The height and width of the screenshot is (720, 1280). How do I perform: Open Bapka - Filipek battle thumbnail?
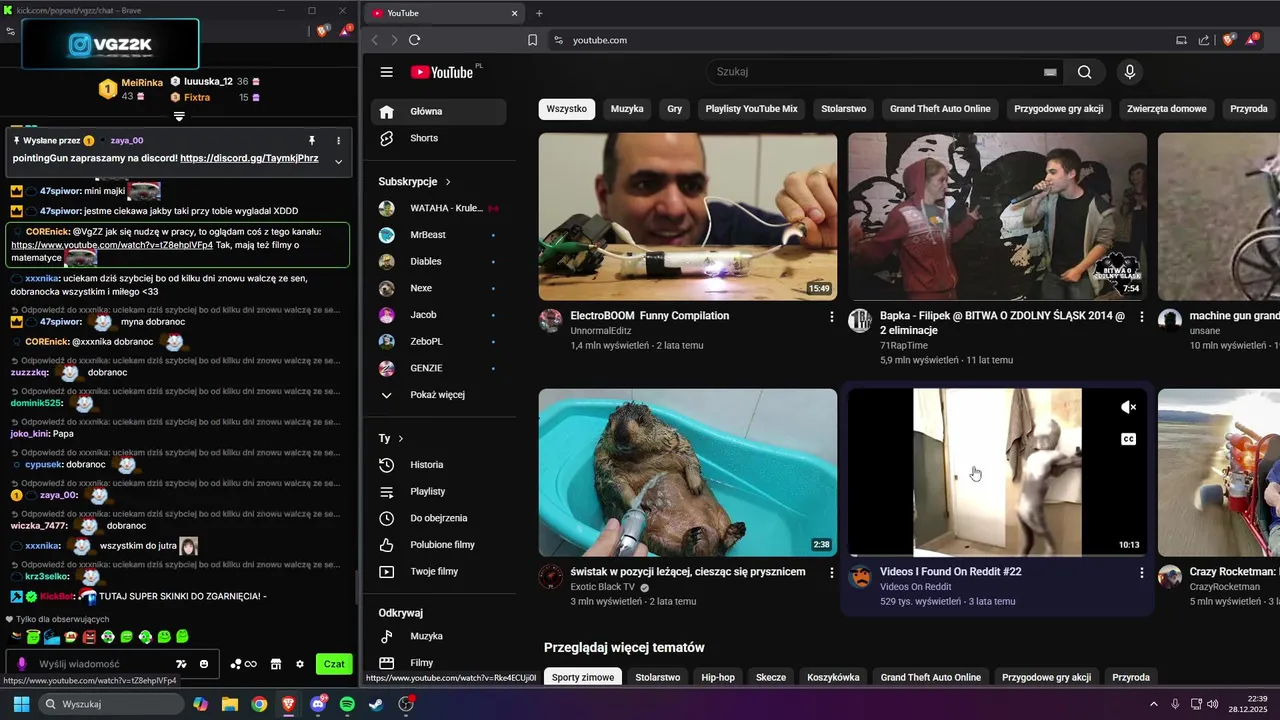997,217
